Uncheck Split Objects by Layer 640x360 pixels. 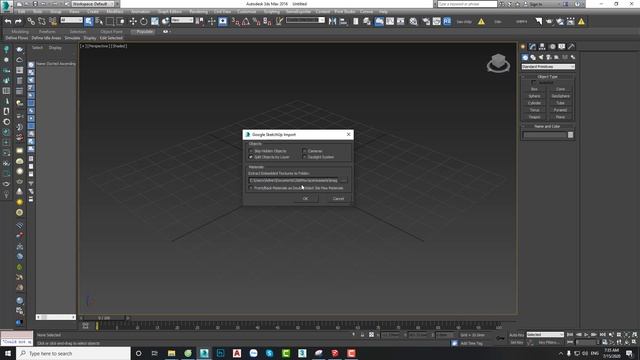(x=251, y=157)
